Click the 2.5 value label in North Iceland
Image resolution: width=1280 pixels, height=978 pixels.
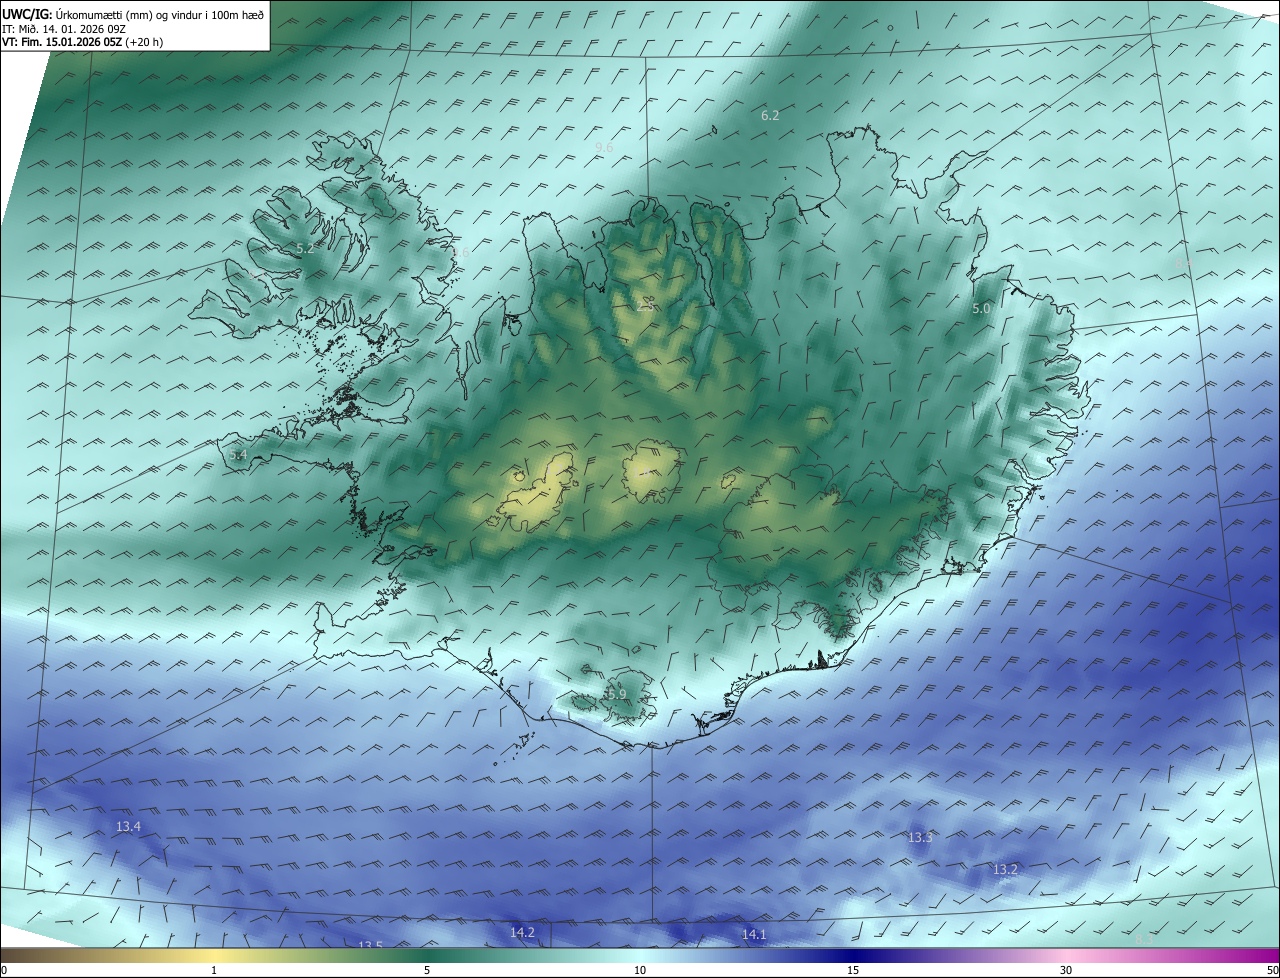point(645,305)
